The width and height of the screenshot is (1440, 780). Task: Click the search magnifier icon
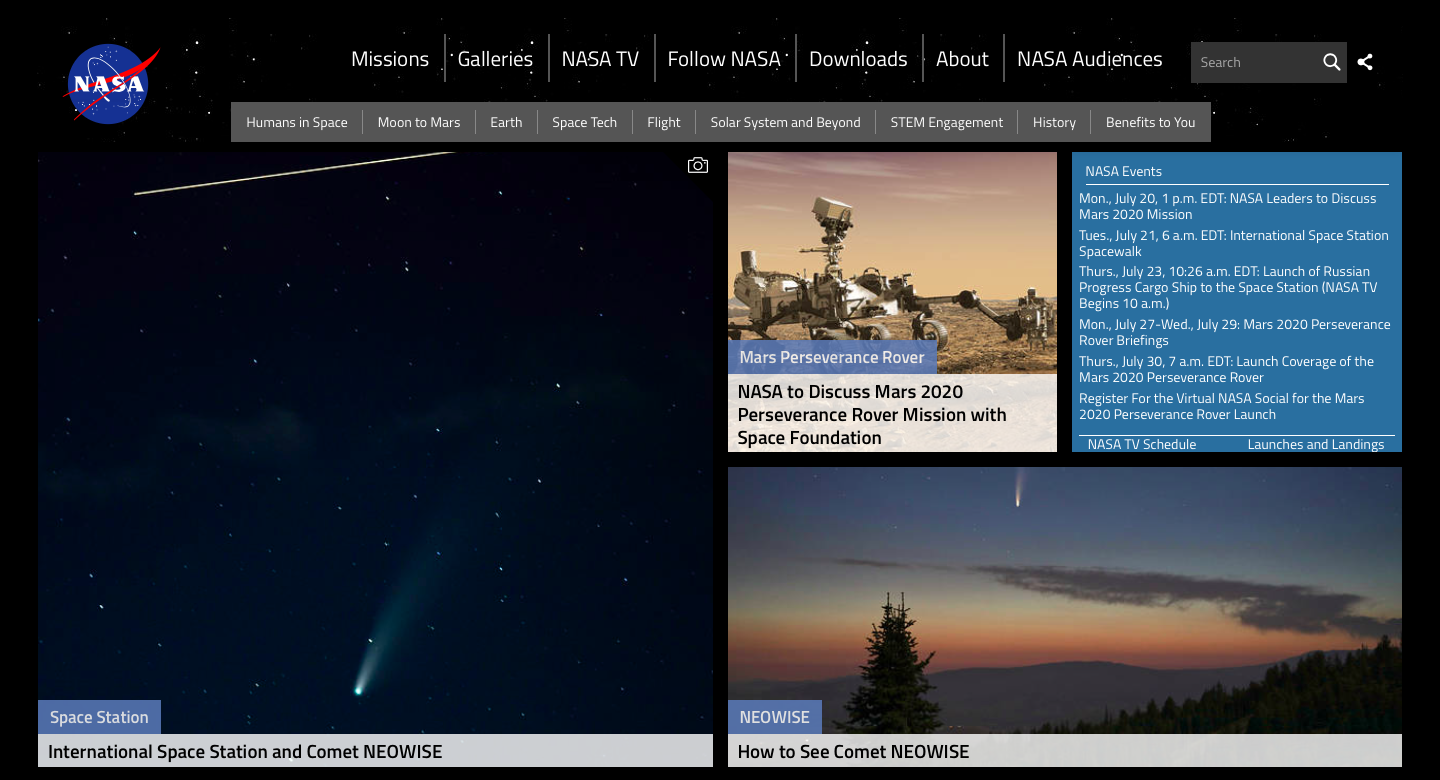click(x=1331, y=62)
